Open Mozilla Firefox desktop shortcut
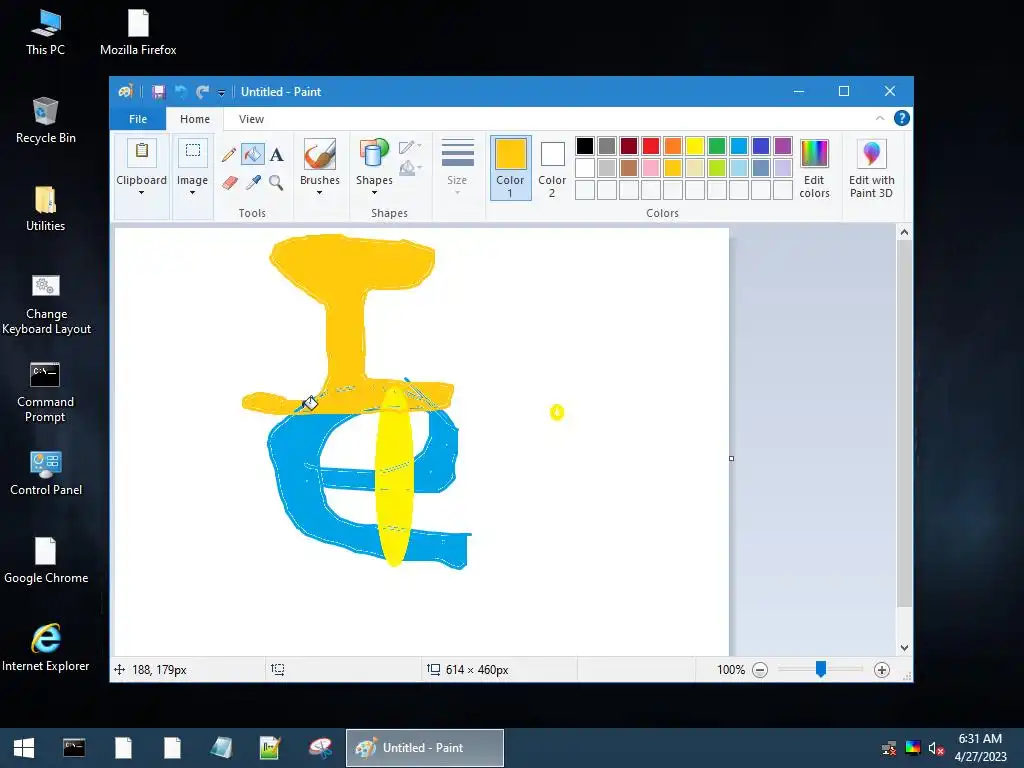The height and width of the screenshot is (768, 1024). point(138,33)
